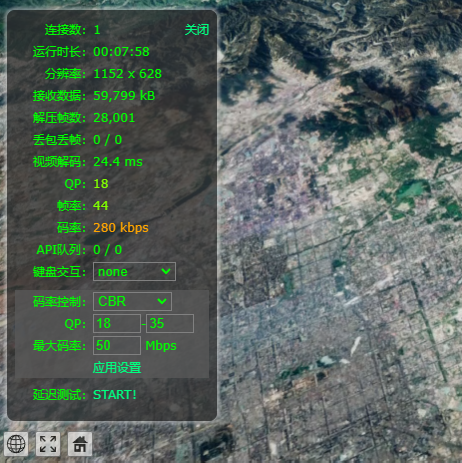Click the decoded frames value 28,001
The width and height of the screenshot is (462, 463).
pos(114,118)
